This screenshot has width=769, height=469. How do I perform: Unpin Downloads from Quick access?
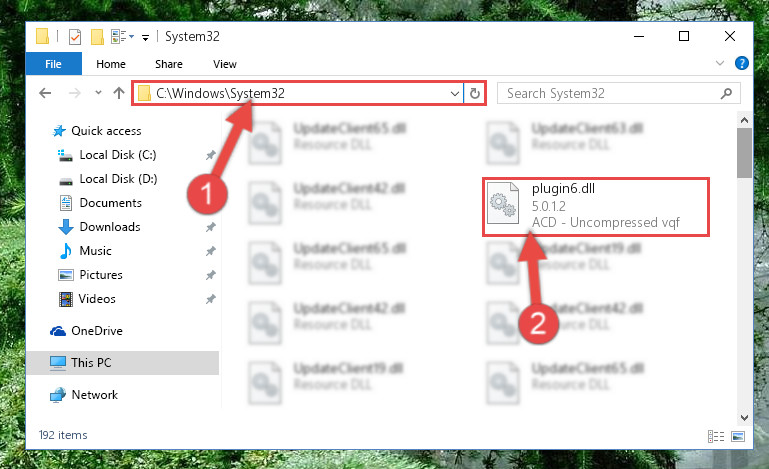pyautogui.click(x=210, y=227)
